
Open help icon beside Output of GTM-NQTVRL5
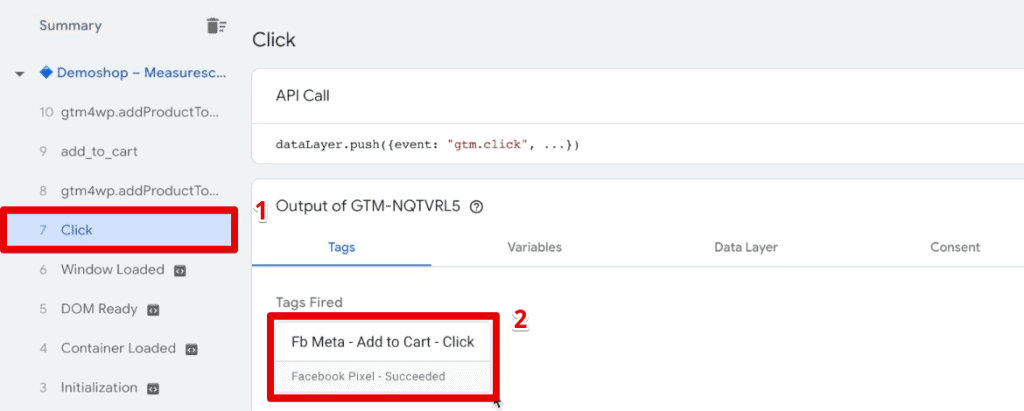pos(477,207)
